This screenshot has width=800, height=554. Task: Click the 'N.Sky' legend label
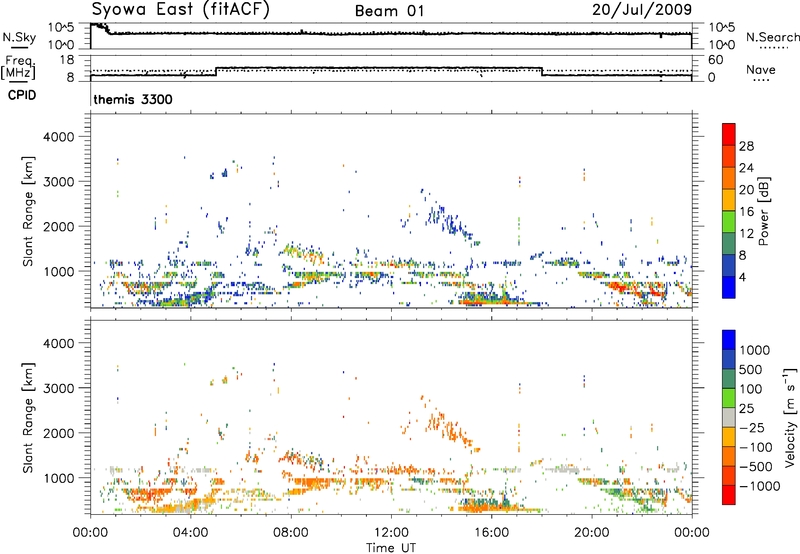coord(19,37)
